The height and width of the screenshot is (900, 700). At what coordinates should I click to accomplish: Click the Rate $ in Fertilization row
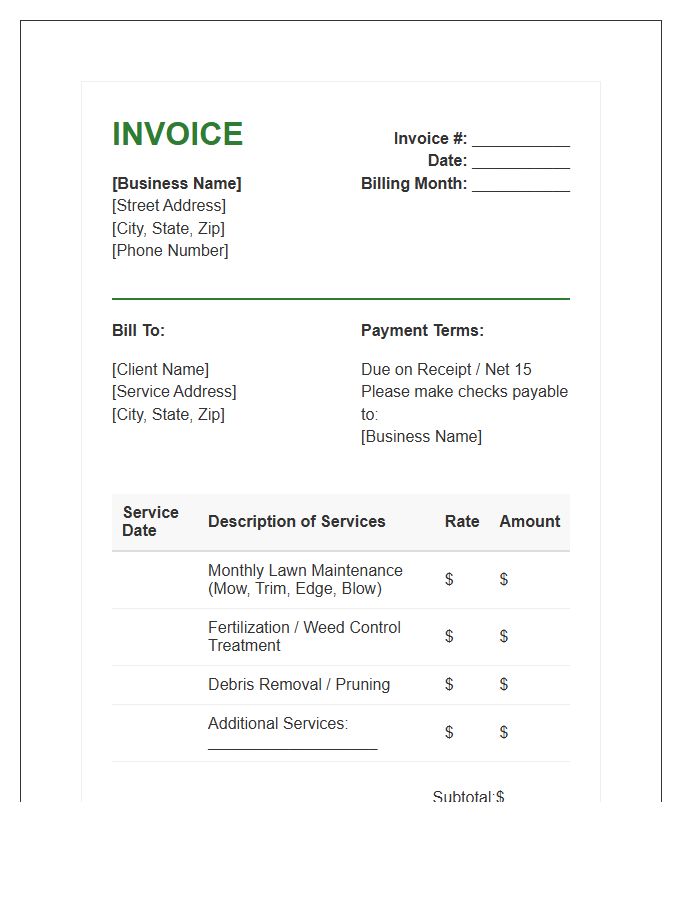point(449,636)
